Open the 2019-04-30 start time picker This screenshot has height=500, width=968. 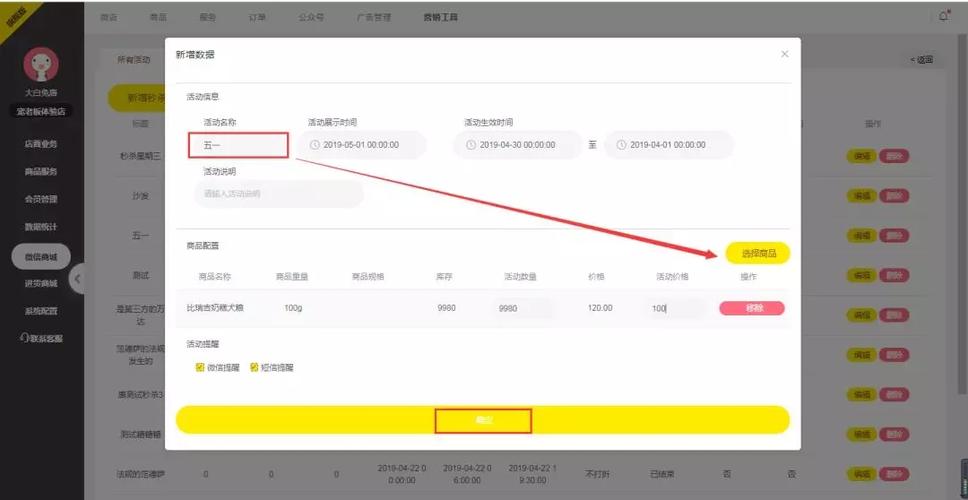[518, 145]
